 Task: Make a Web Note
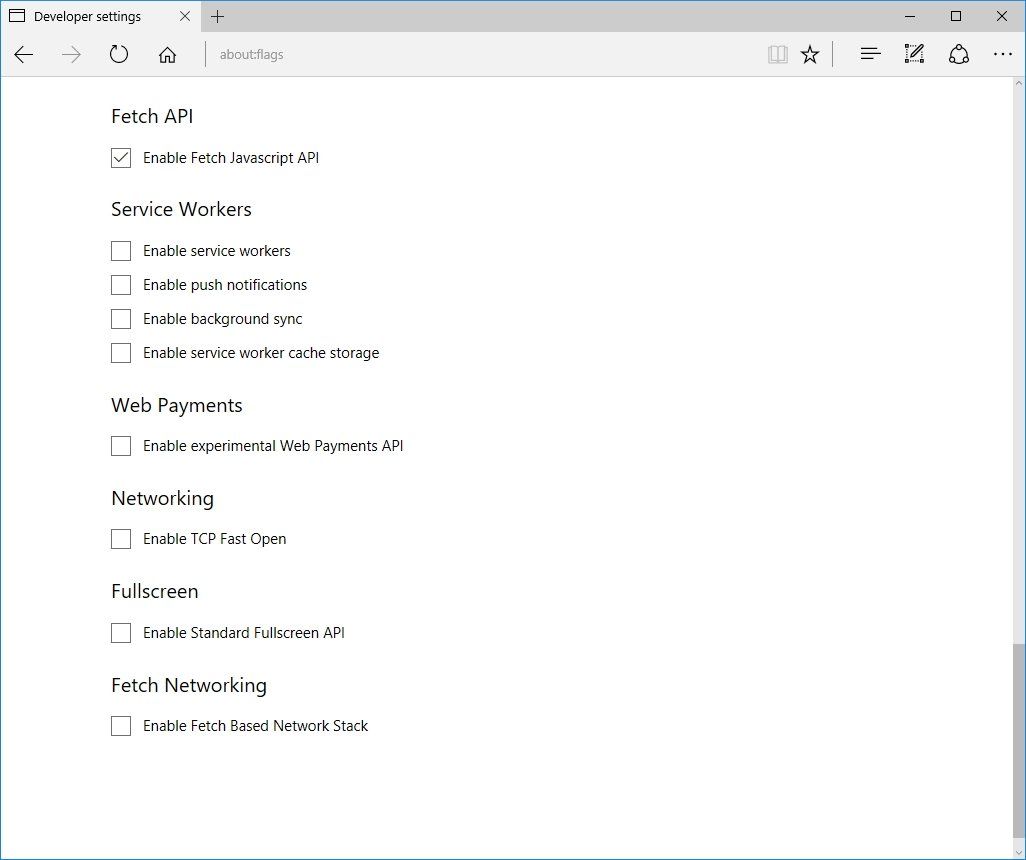coord(914,54)
